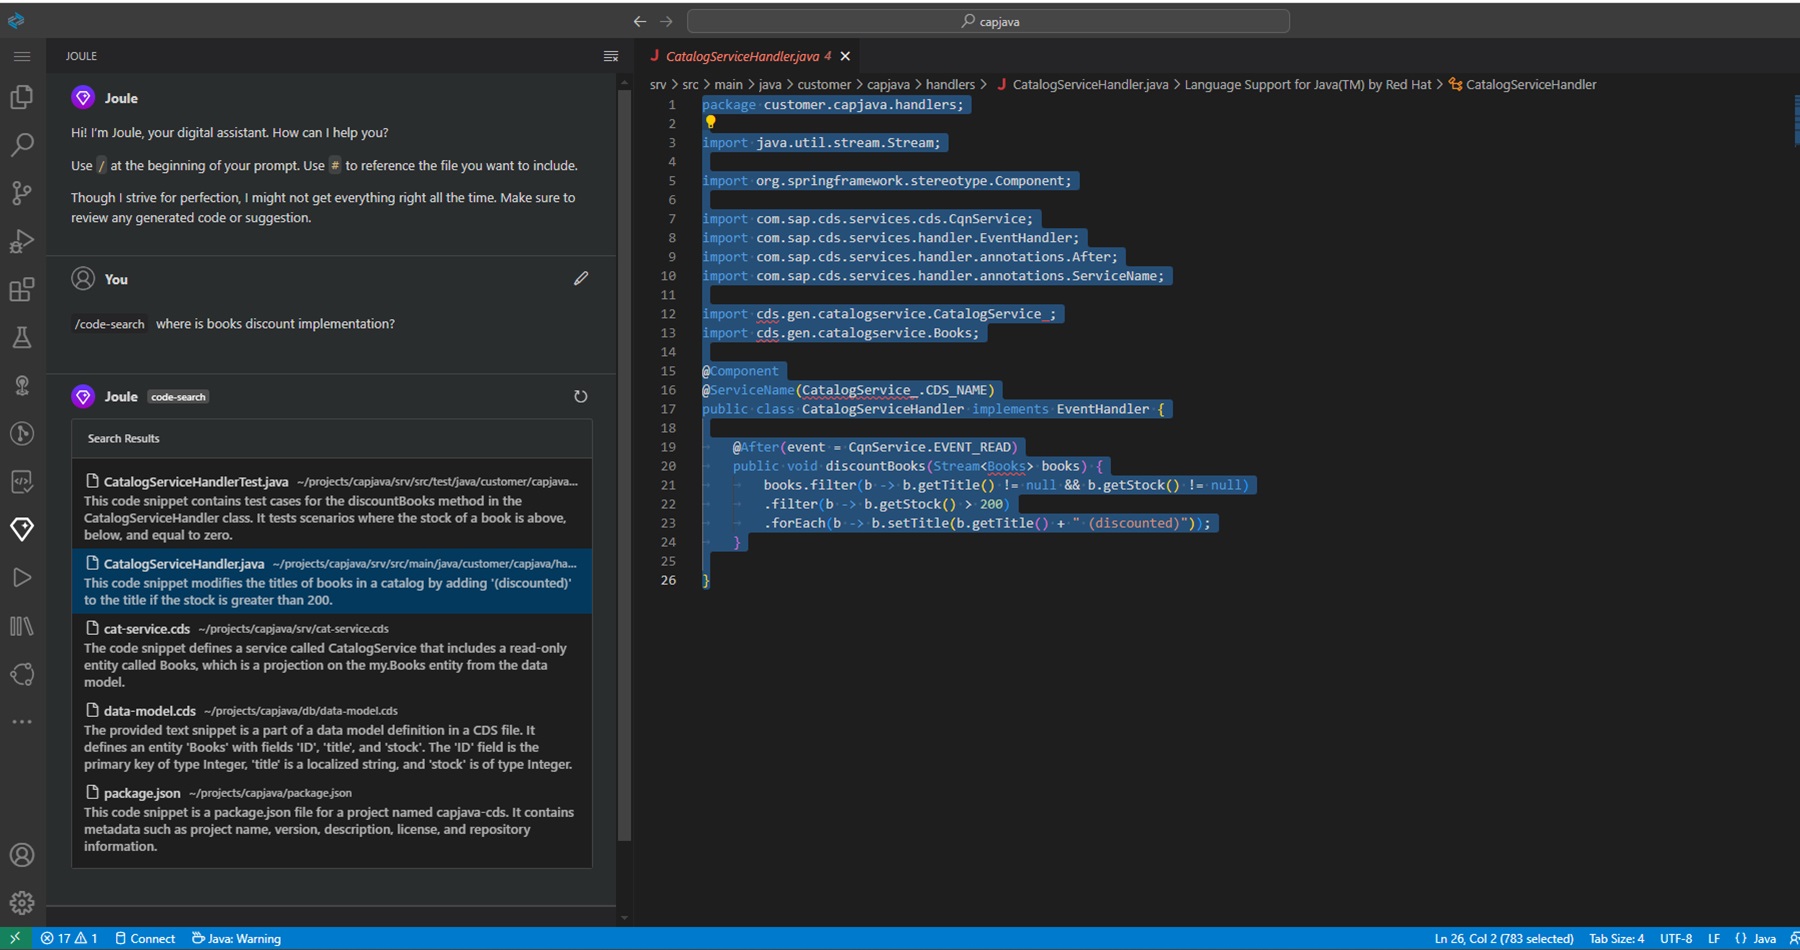The image size is (1800, 950).
Task: Open the Accounts icon
Action: (x=22, y=855)
